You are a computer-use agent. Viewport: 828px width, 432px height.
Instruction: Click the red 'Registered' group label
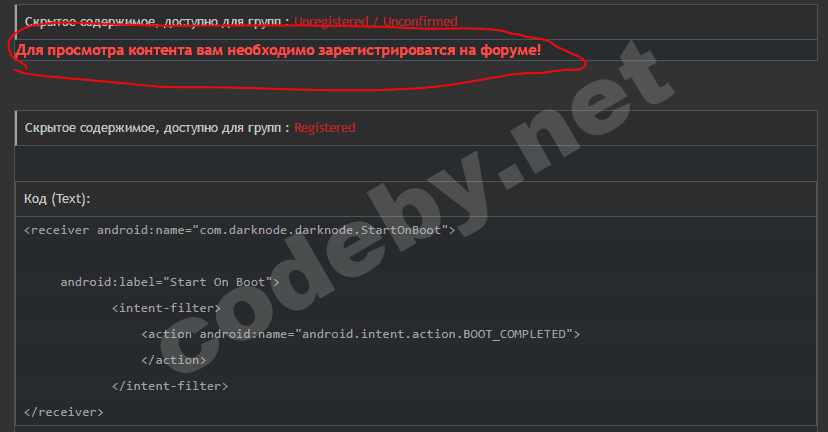(x=325, y=128)
